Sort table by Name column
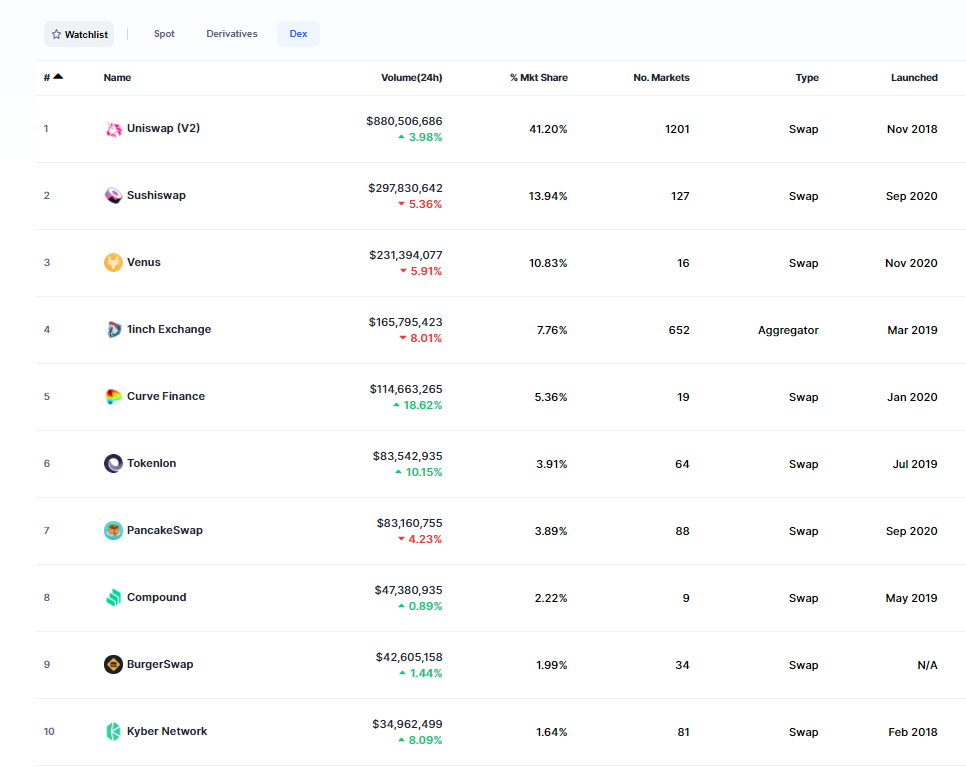966x782 pixels. (117, 78)
